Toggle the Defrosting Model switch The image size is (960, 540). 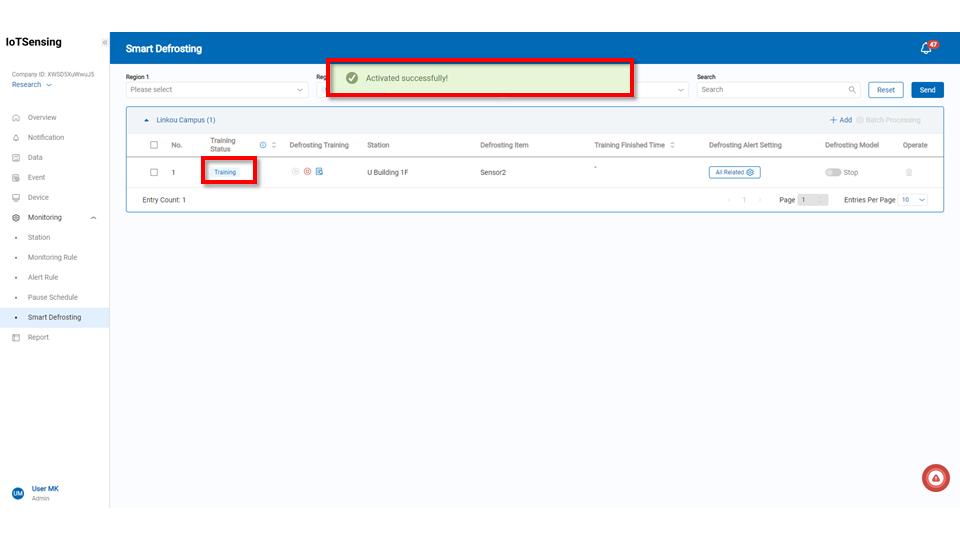pyautogui.click(x=832, y=172)
